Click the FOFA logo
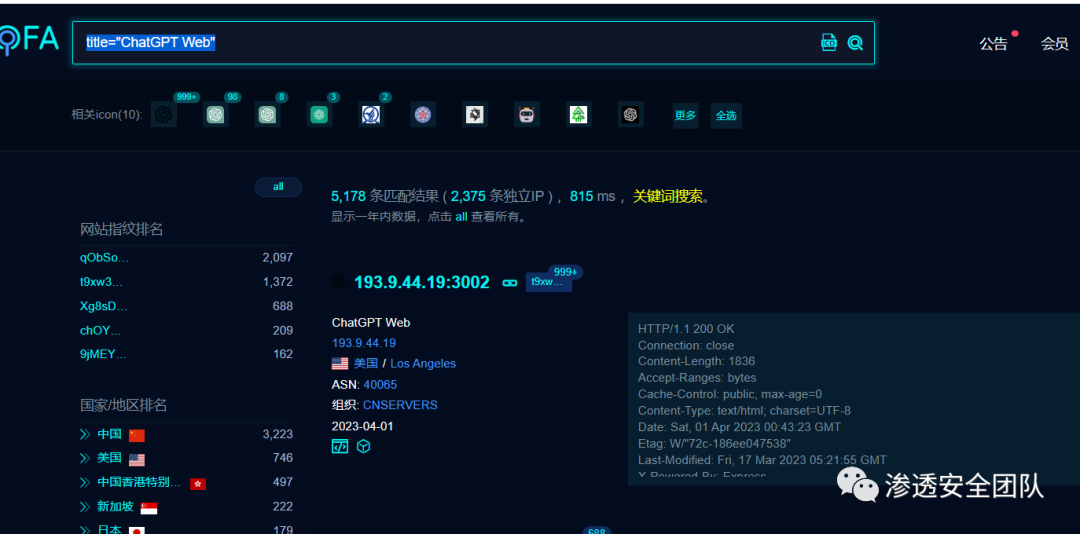1080x534 pixels. click(30, 41)
